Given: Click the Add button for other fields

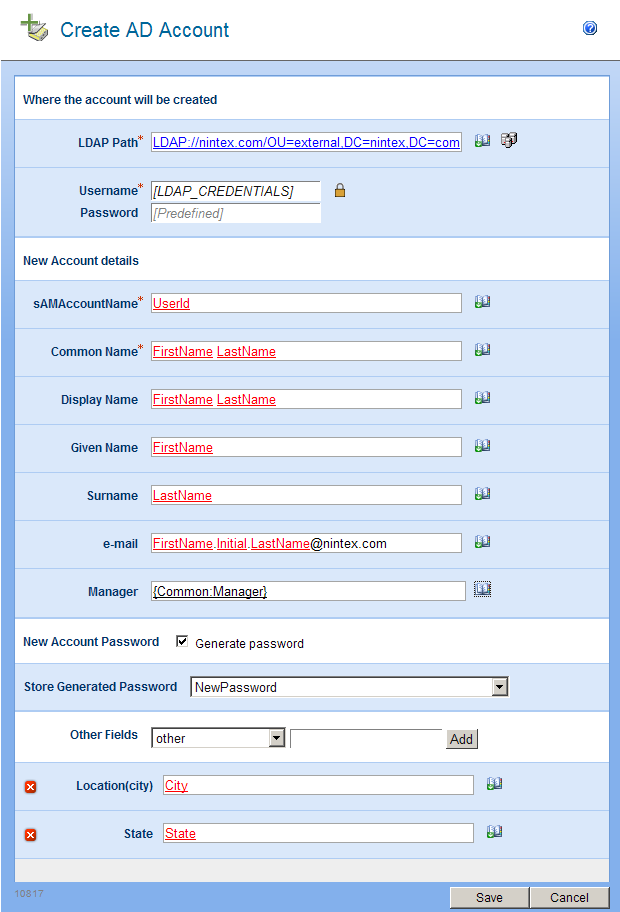Looking at the screenshot, I should pos(461,739).
